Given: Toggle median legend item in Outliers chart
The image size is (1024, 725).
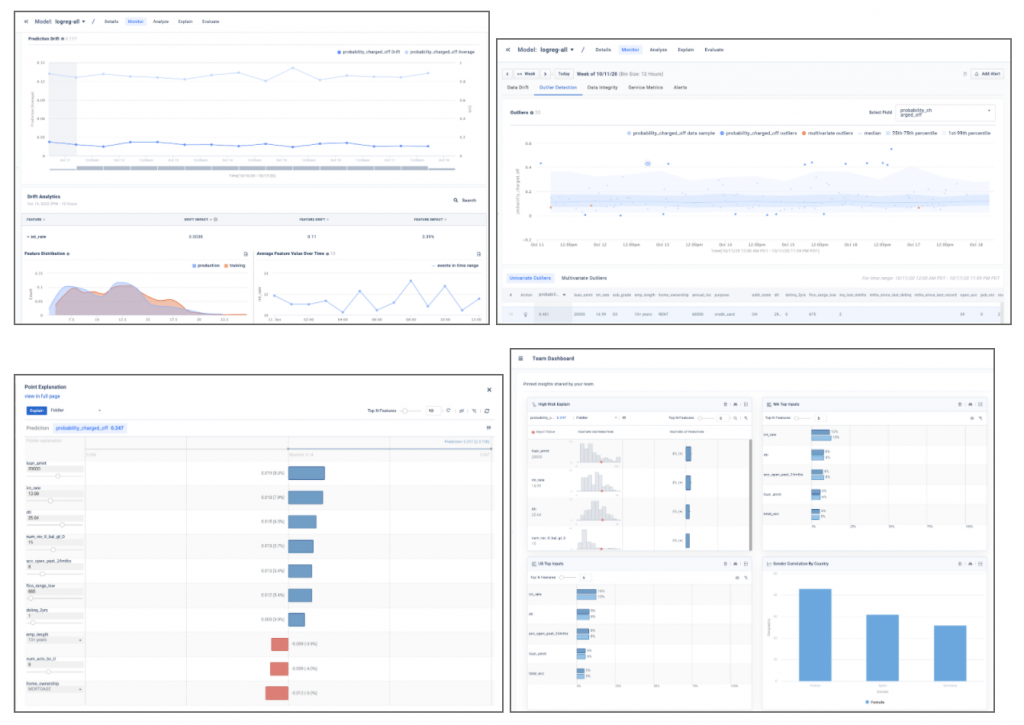Looking at the screenshot, I should pyautogui.click(x=869, y=133).
